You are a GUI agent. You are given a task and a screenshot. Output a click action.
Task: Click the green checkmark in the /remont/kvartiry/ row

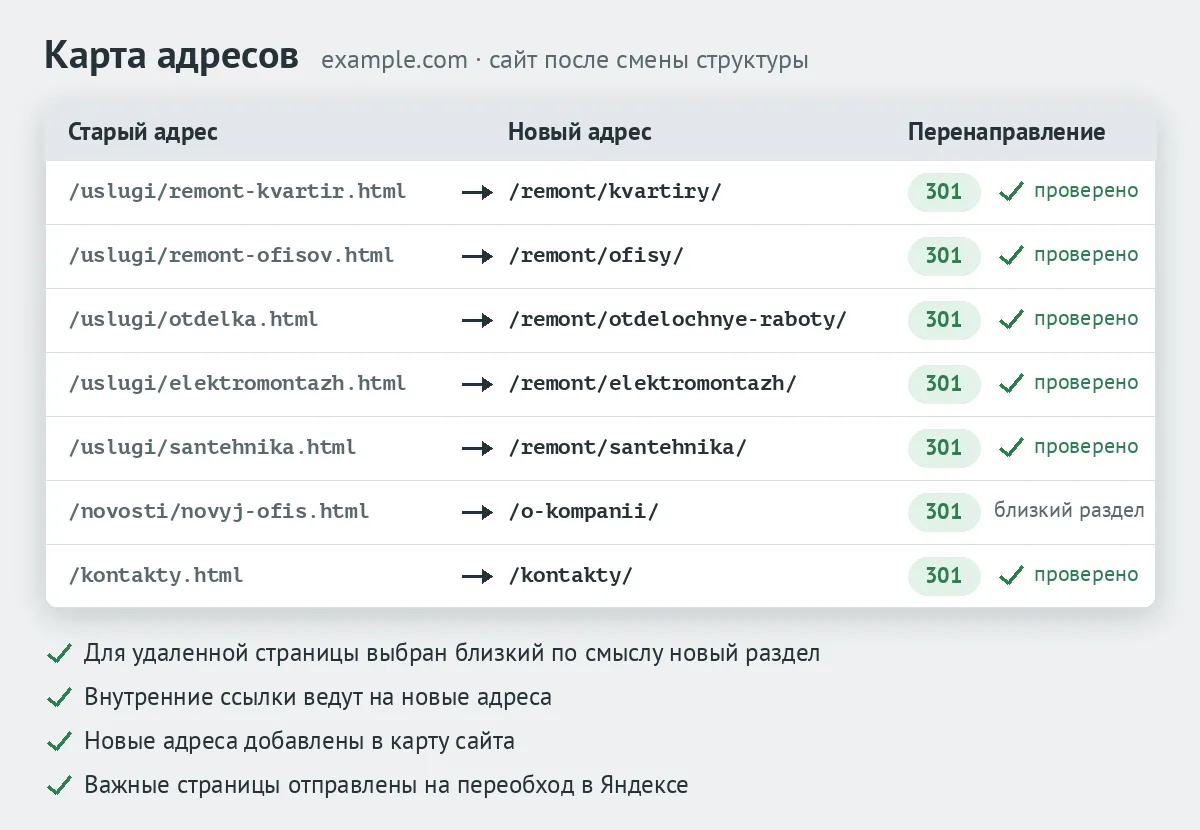(1011, 192)
